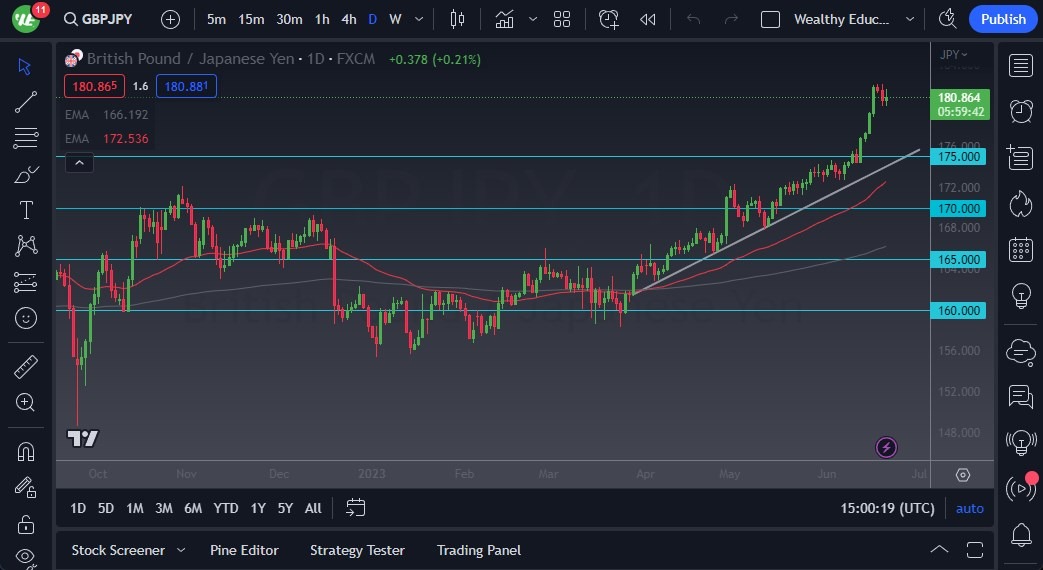This screenshot has width=1043, height=570.
Task: Switch to the Pine Editor tab
Action: [244, 550]
